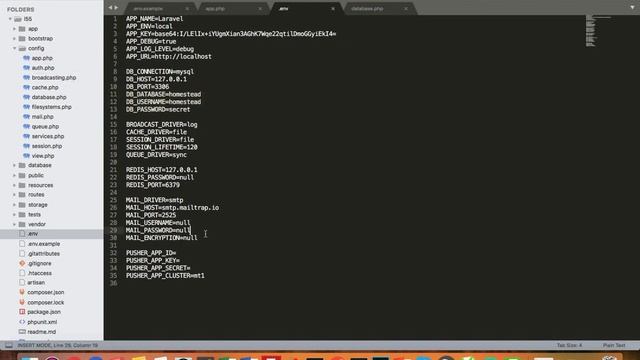Expand the bootstrap folder arrow
The width and height of the screenshot is (640, 360).
(14, 38)
